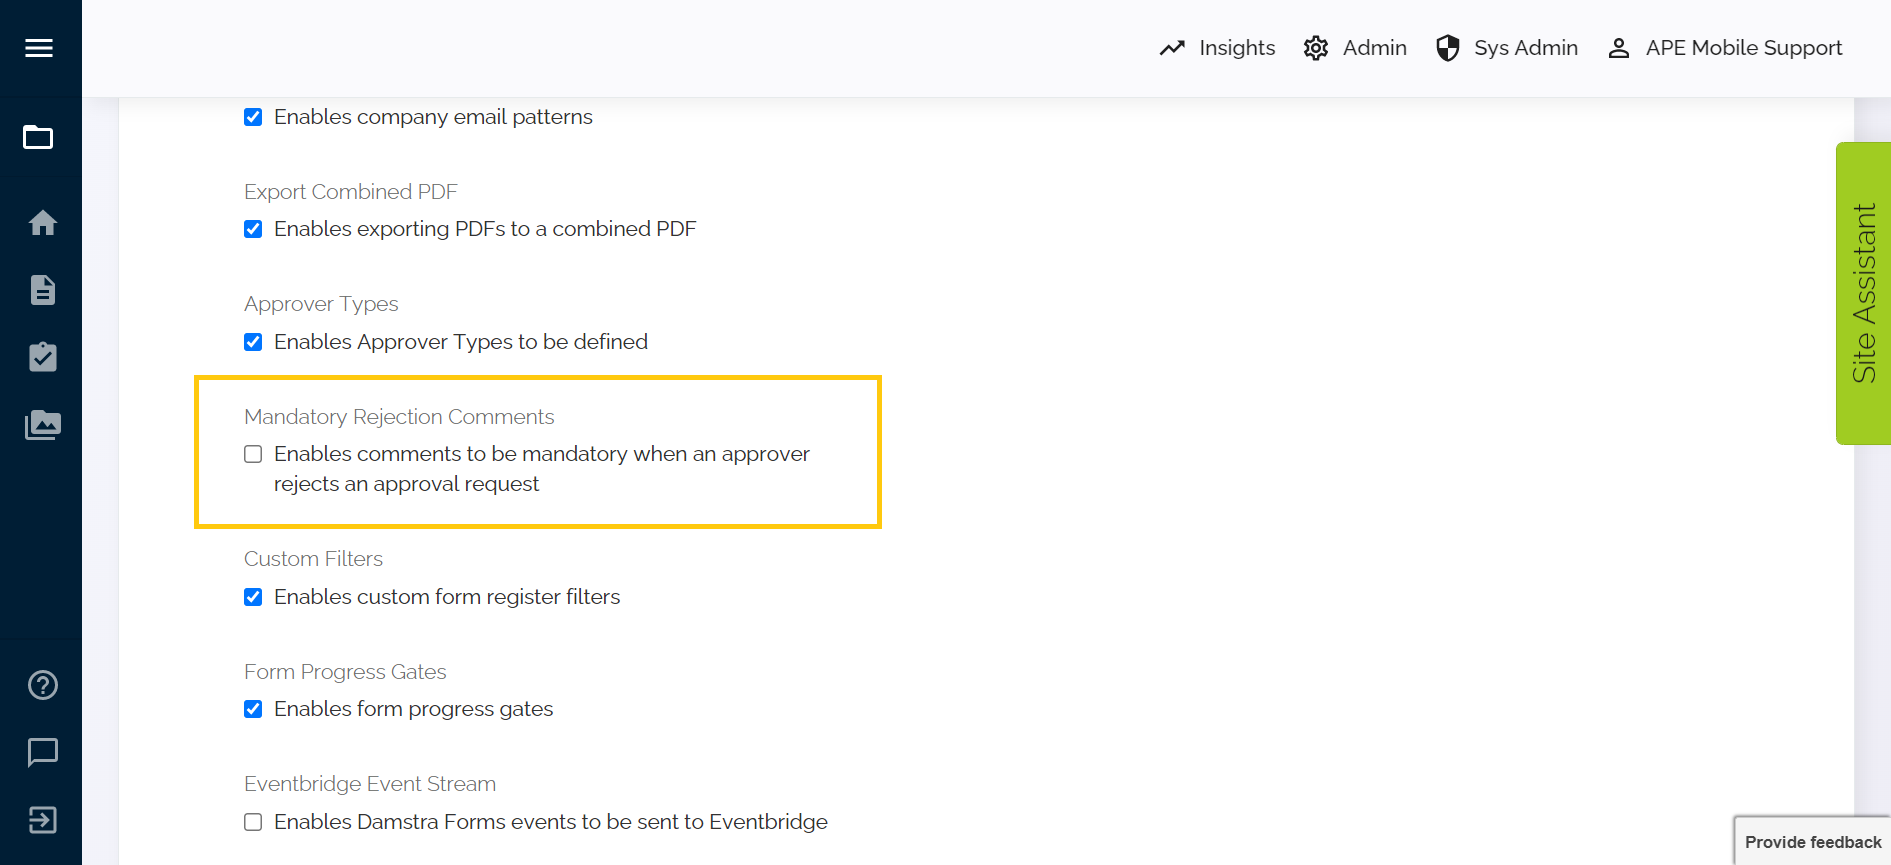Open the hamburger navigation menu
The image size is (1891, 865).
(x=40, y=47)
